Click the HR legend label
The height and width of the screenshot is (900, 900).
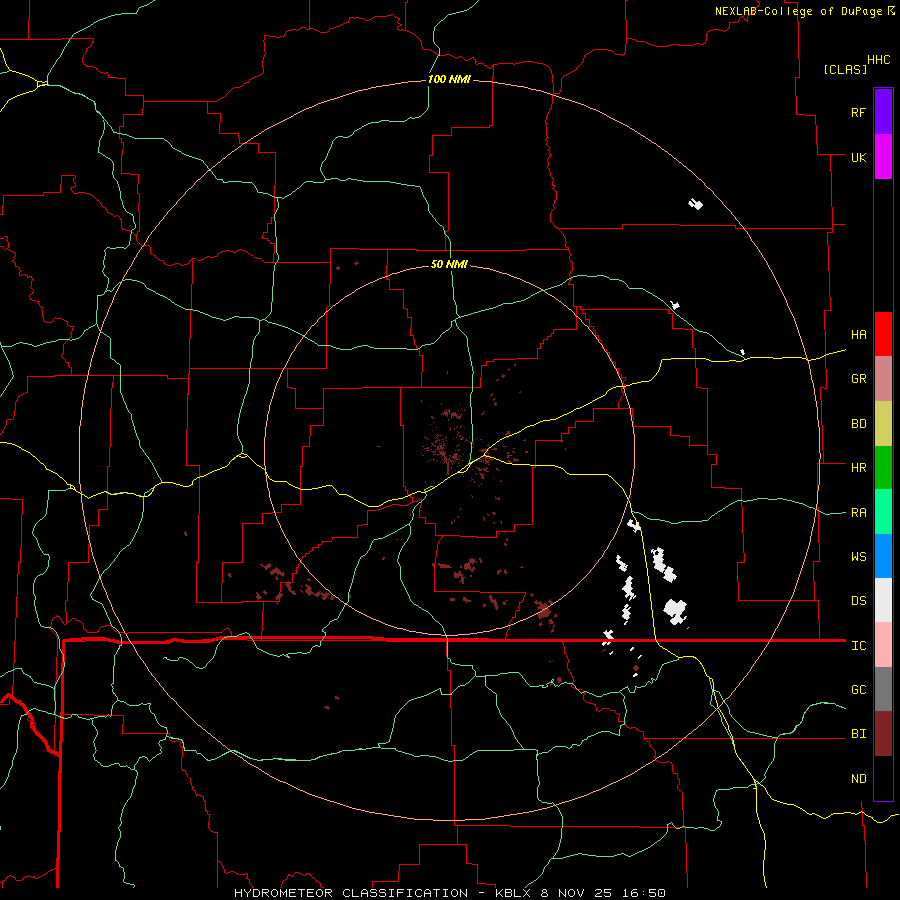pos(858,468)
